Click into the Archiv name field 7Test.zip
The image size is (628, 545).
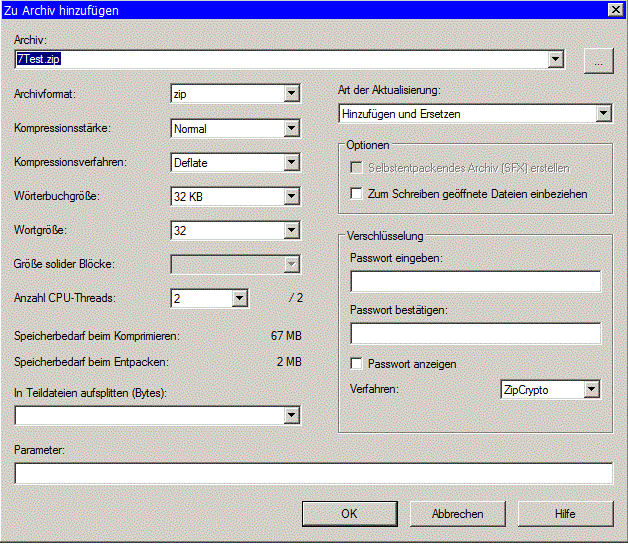pyautogui.click(x=281, y=60)
